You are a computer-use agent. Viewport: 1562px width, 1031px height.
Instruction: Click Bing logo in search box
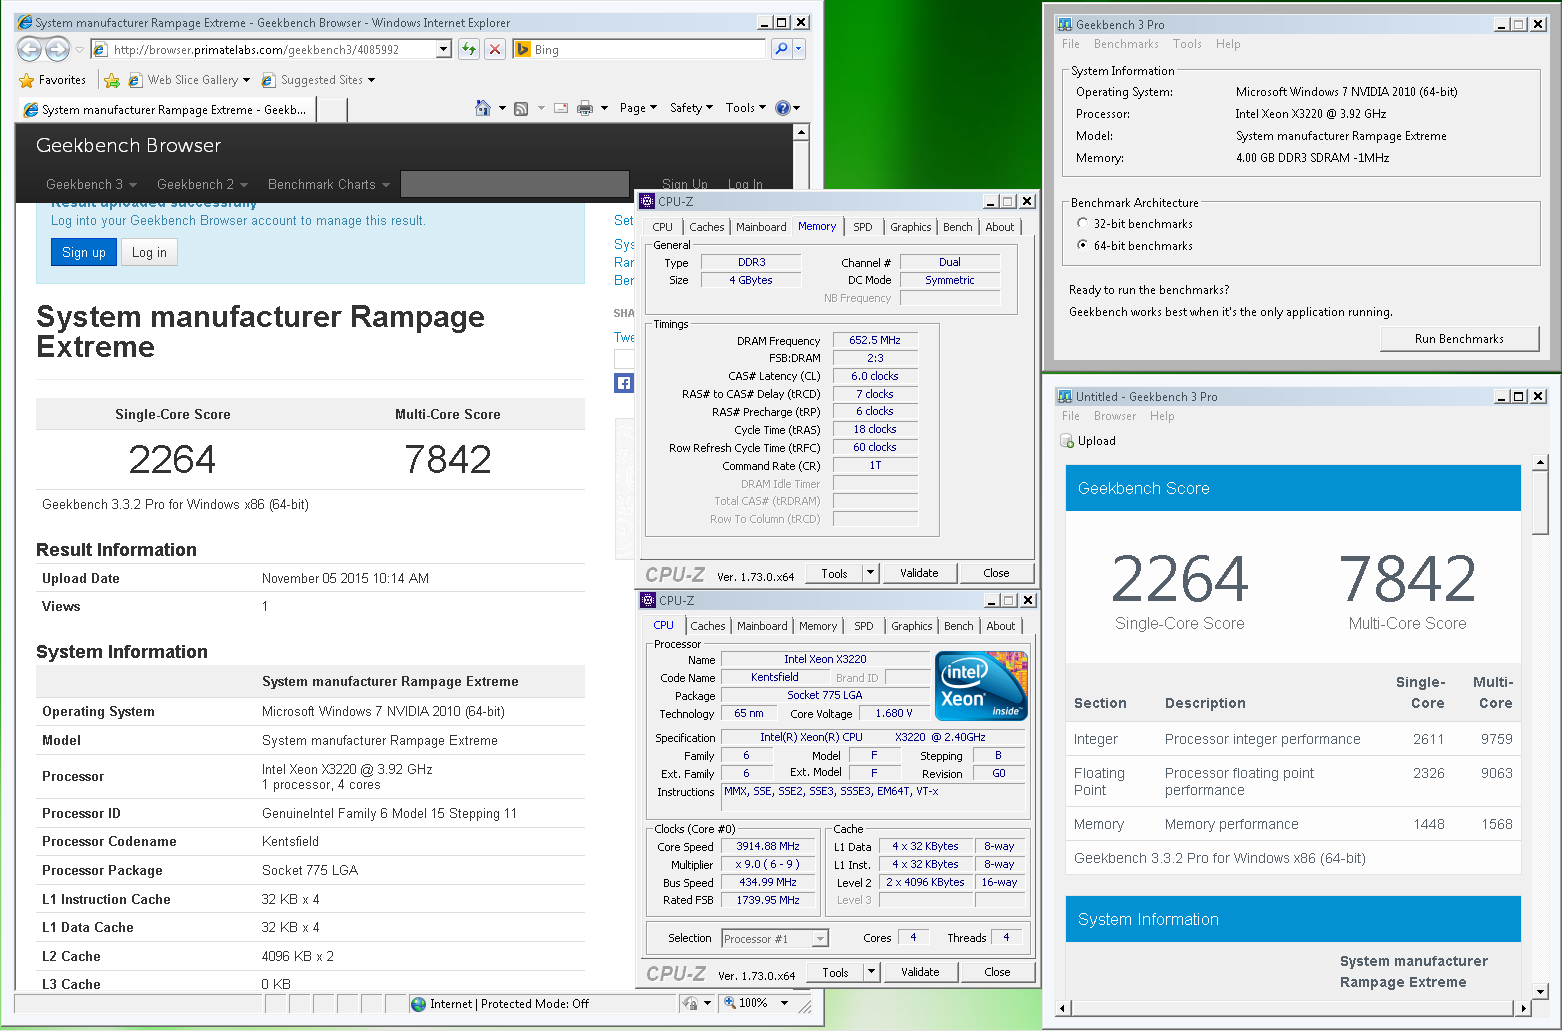[522, 49]
